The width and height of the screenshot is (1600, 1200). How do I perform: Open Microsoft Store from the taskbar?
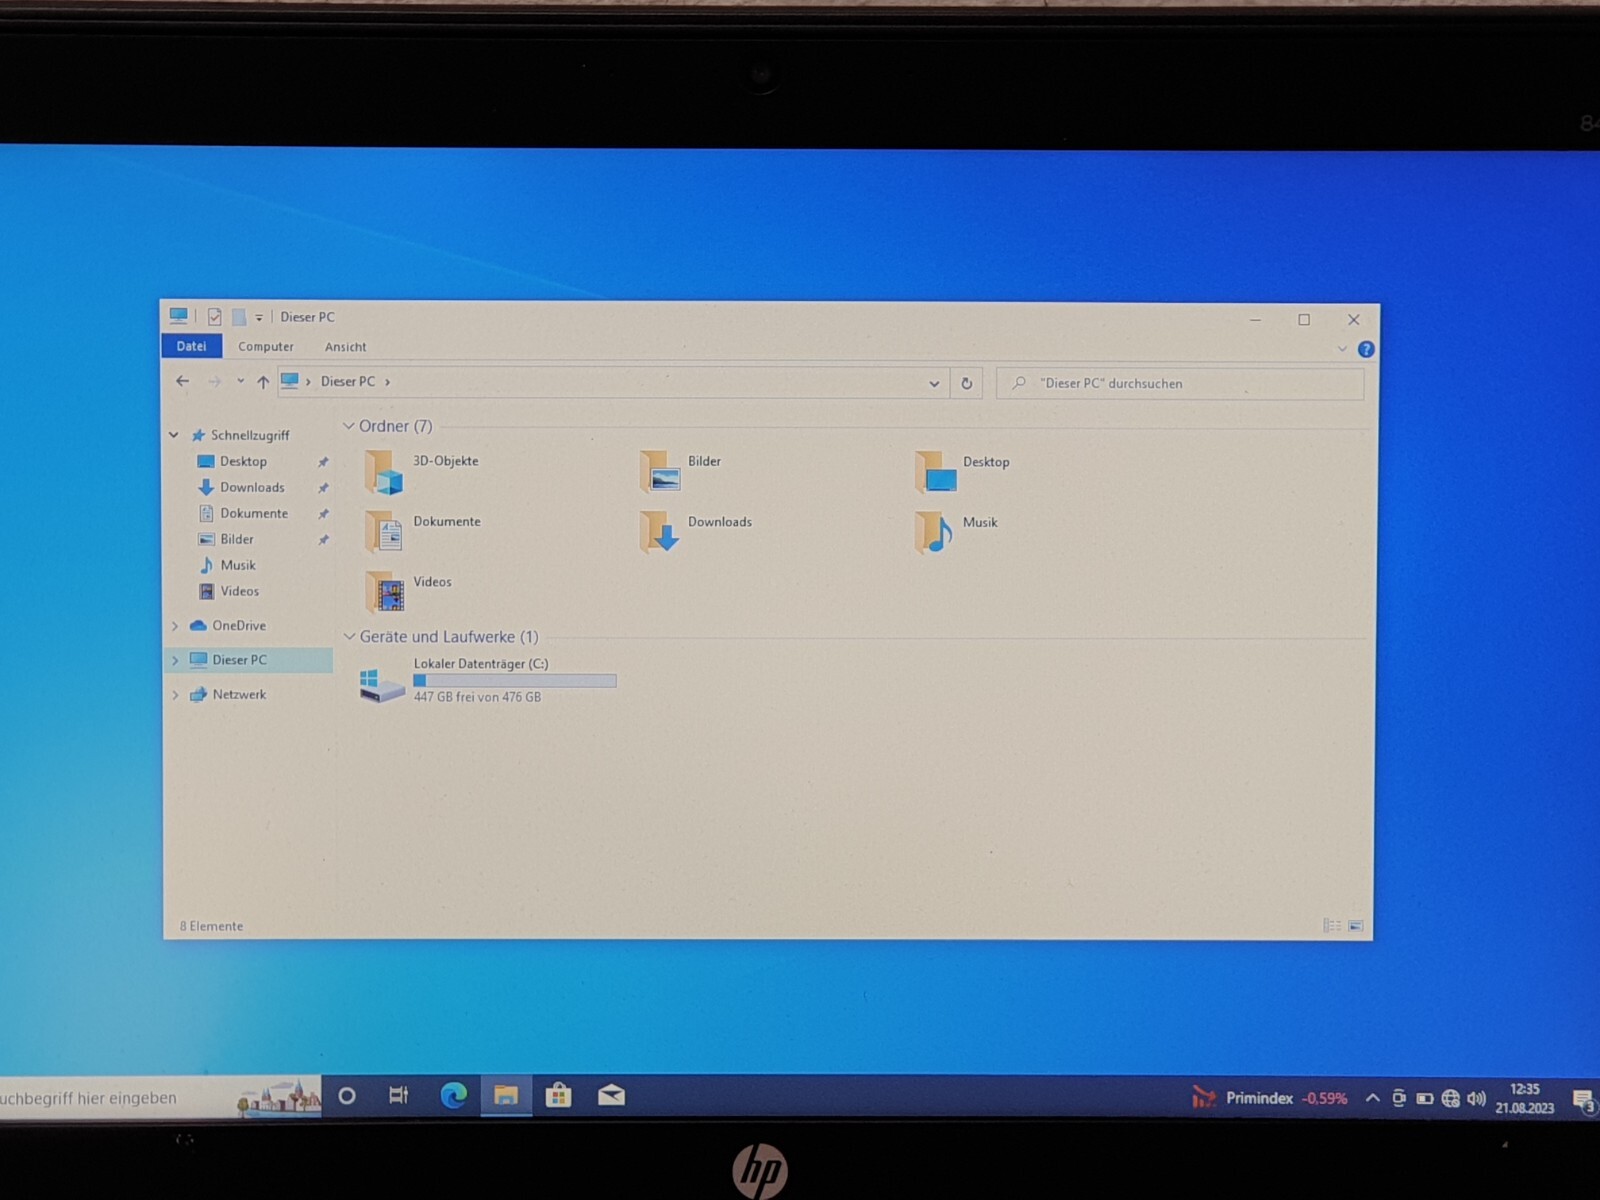coord(559,1096)
